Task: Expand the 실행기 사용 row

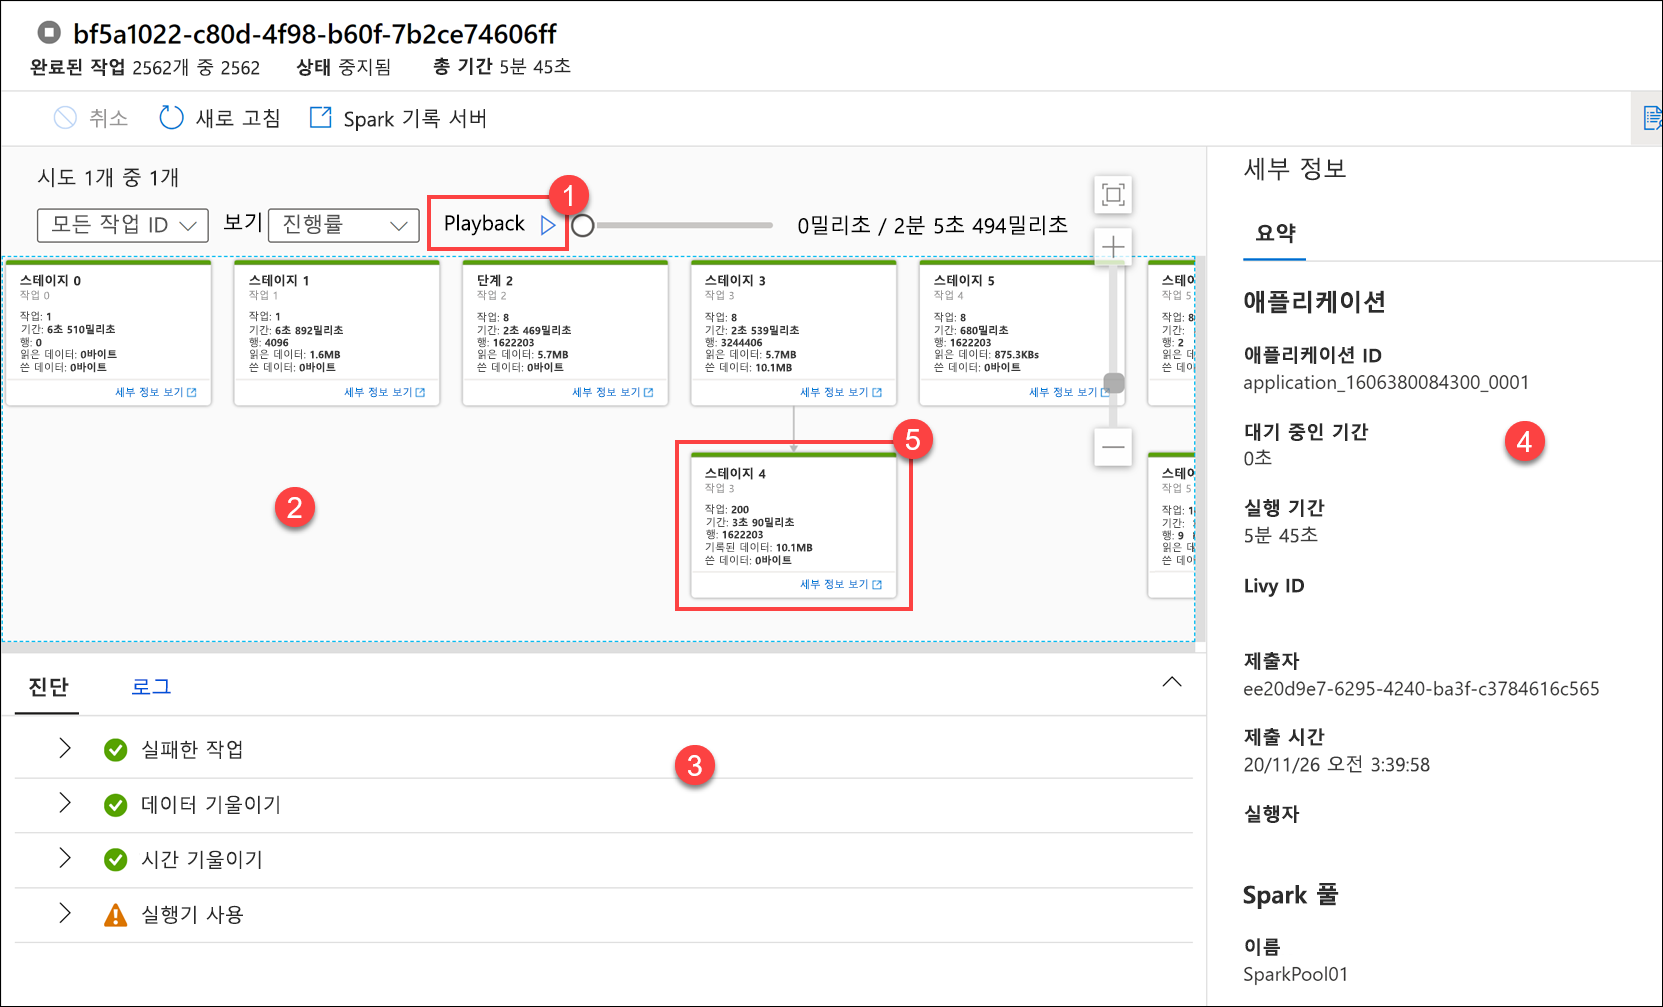Action: point(65,913)
